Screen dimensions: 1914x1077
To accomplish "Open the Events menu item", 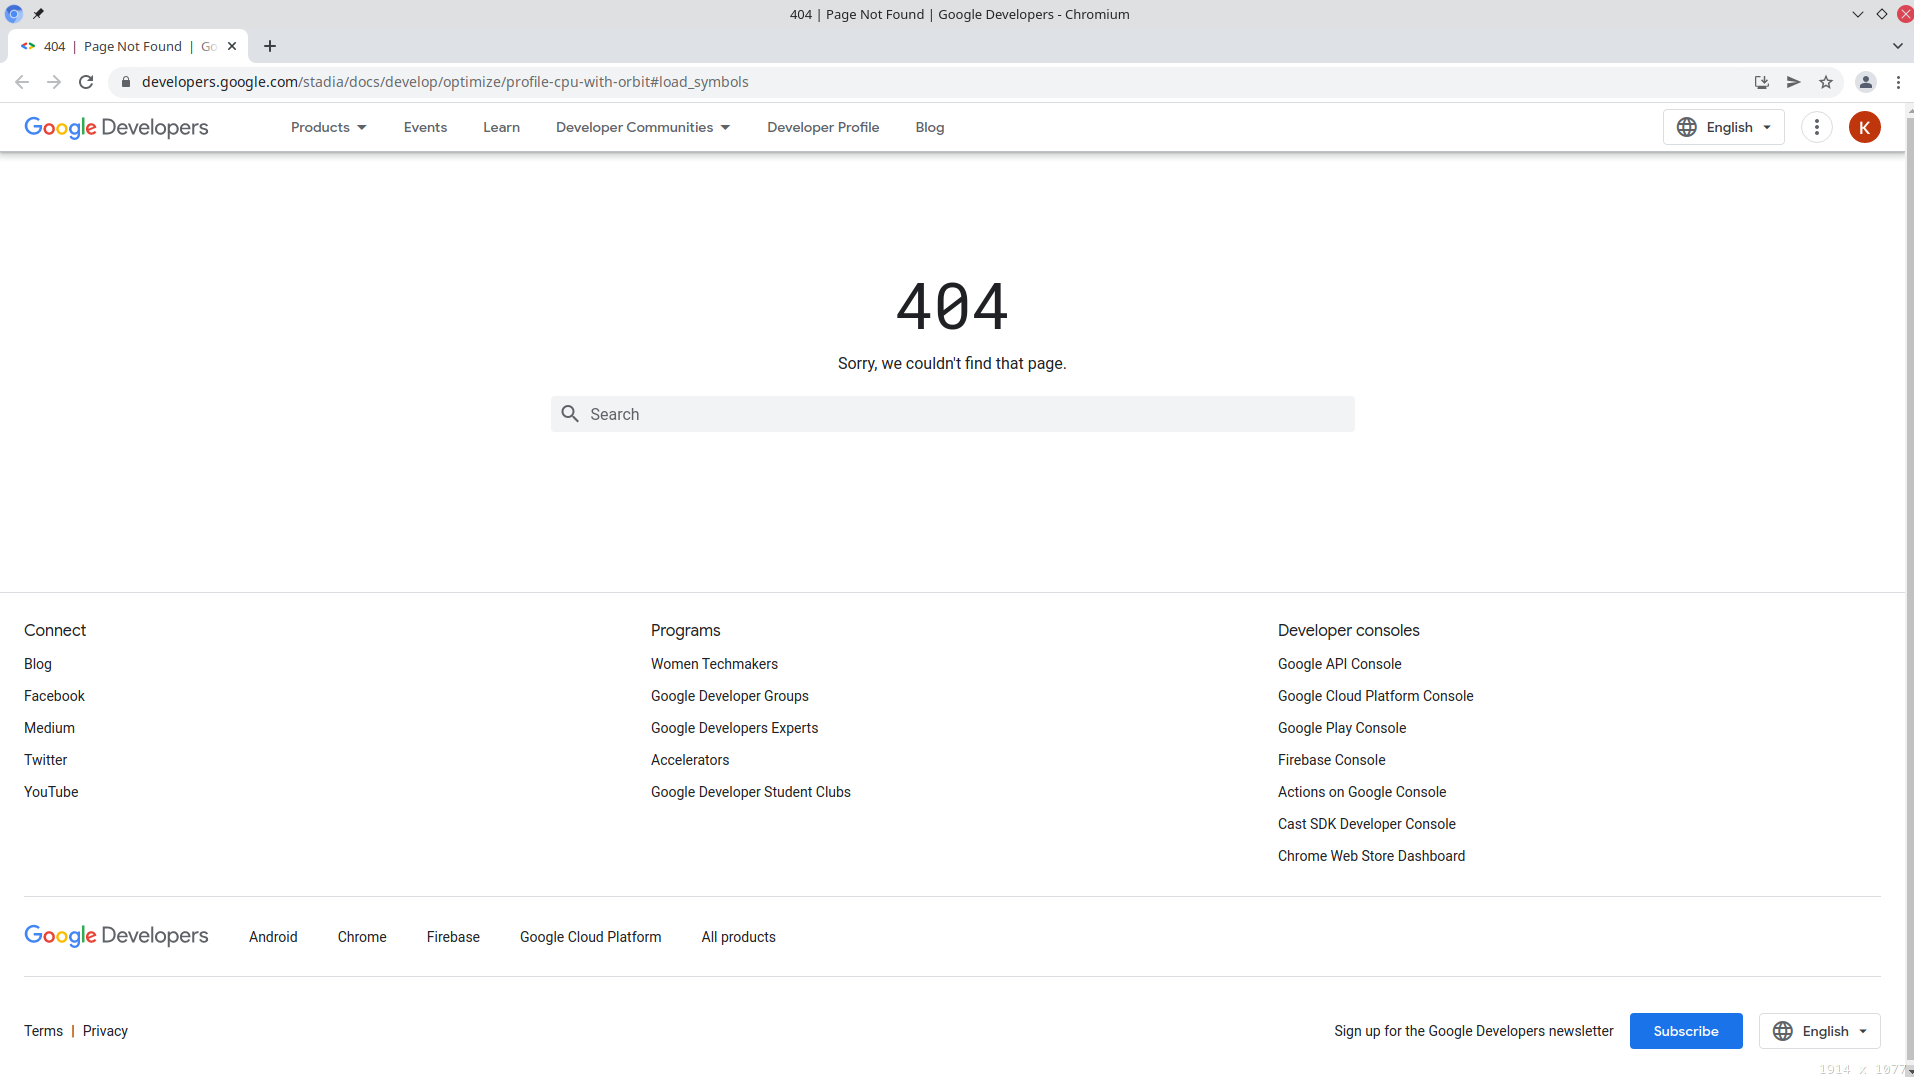I will 425,127.
